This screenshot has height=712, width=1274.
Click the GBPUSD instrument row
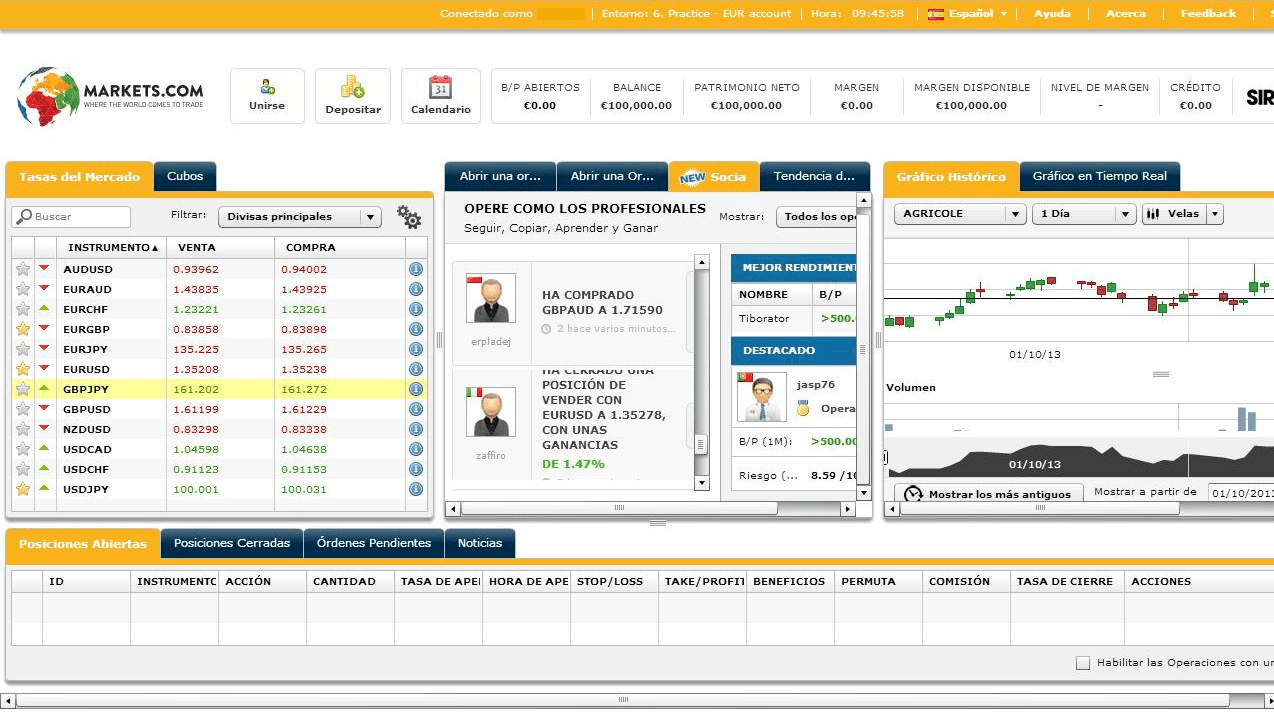point(219,409)
